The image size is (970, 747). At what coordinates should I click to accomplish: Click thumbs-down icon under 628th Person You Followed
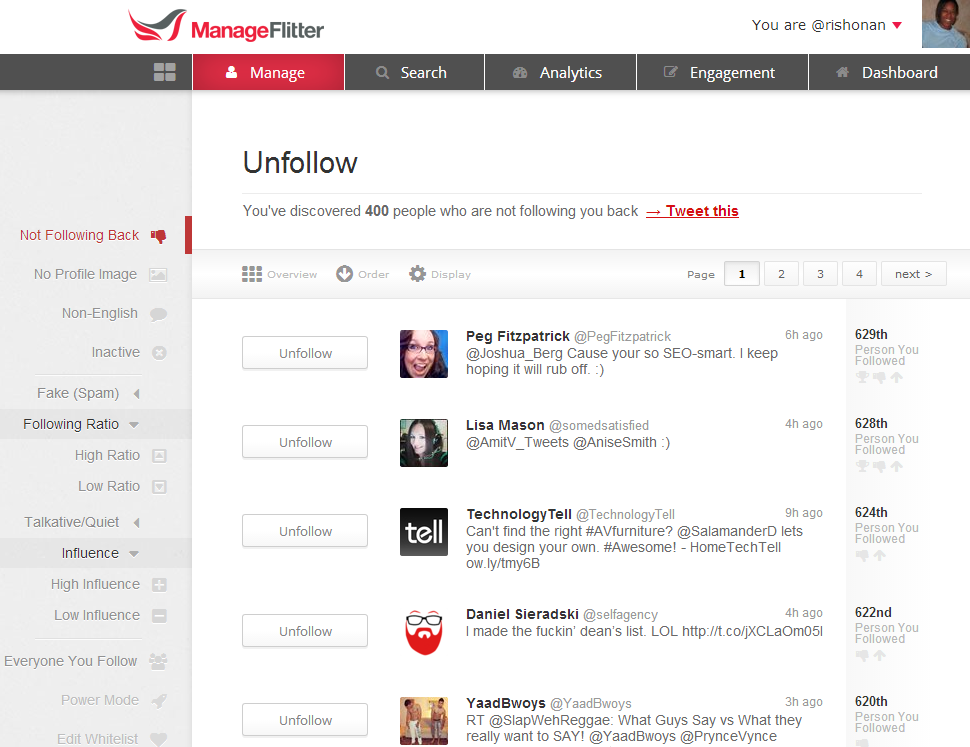879,466
